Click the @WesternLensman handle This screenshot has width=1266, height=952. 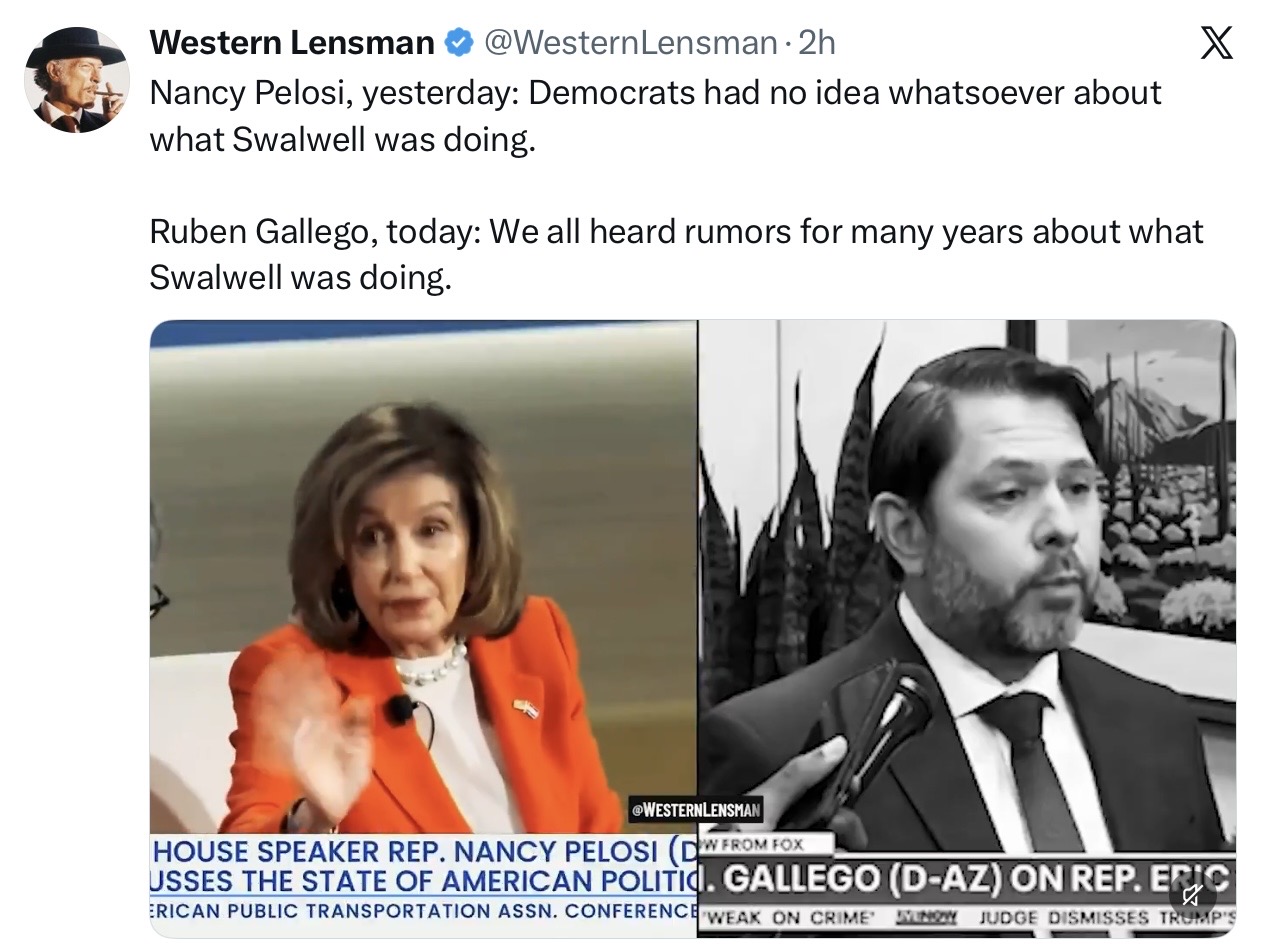pyautogui.click(x=630, y=42)
